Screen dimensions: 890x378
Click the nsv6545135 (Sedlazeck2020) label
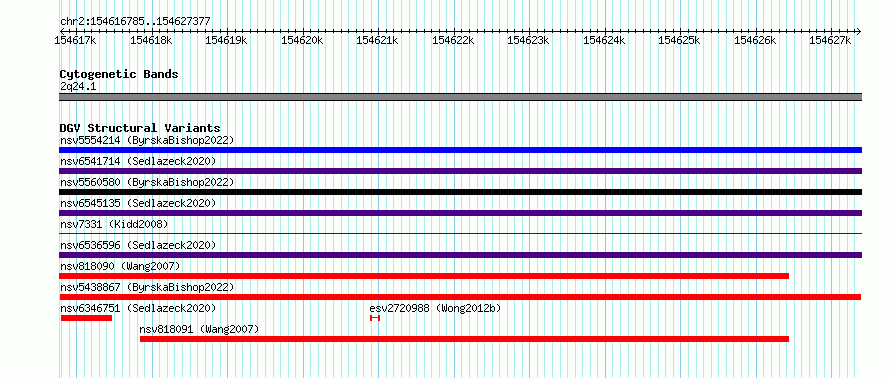click(x=138, y=203)
